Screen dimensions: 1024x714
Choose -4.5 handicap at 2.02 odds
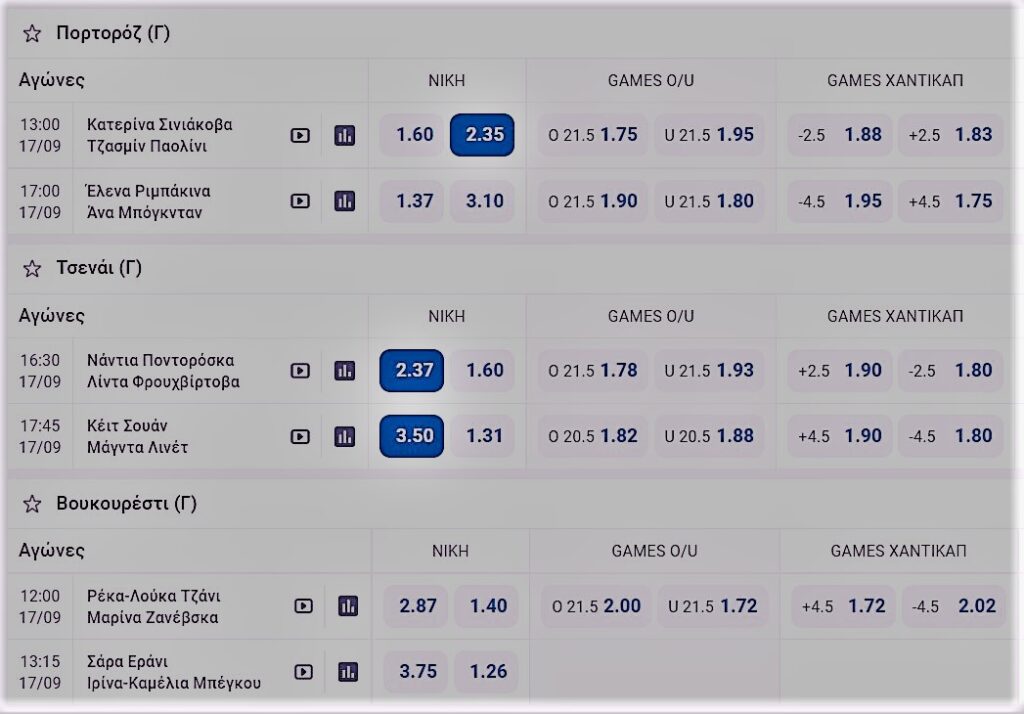click(x=956, y=606)
